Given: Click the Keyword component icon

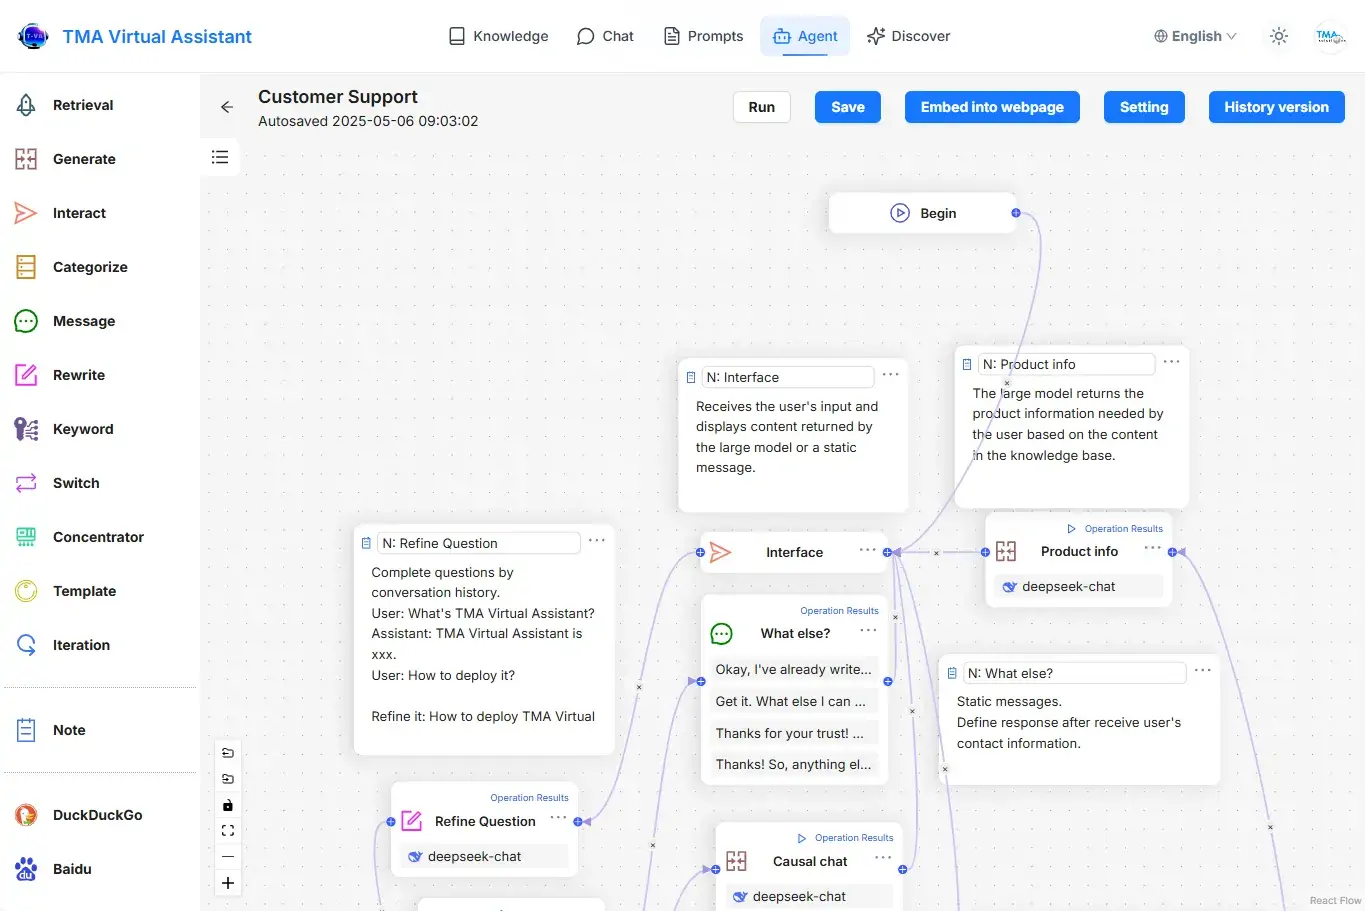Looking at the screenshot, I should pyautogui.click(x=26, y=429).
